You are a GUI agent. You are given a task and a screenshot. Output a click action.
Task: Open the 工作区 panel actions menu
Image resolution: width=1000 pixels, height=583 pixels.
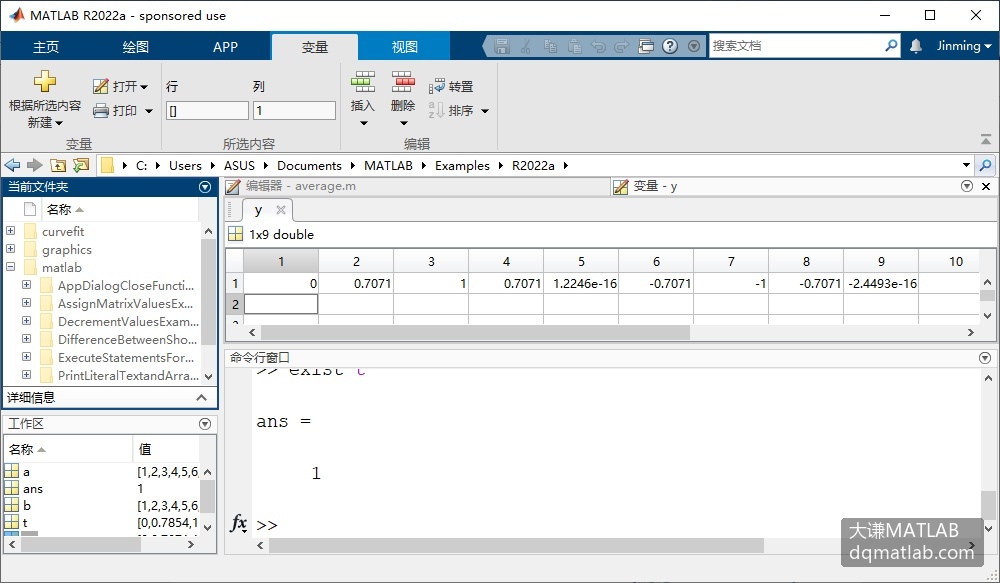point(205,424)
